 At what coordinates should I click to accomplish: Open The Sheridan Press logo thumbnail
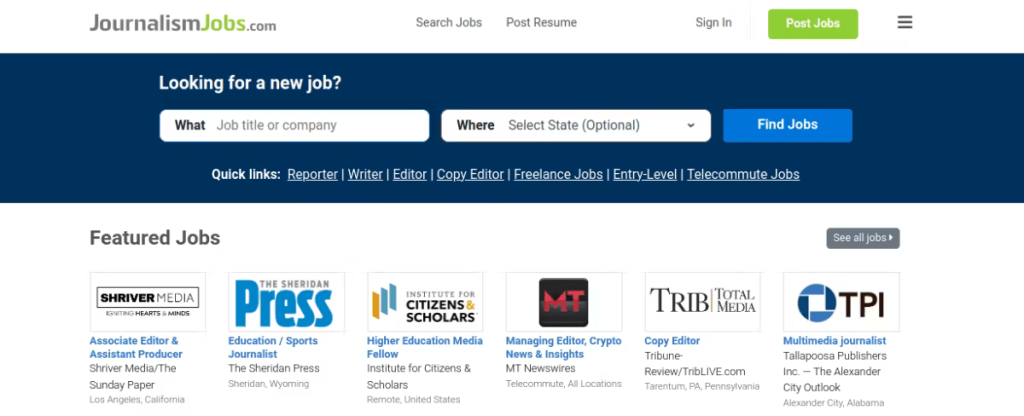tap(286, 302)
